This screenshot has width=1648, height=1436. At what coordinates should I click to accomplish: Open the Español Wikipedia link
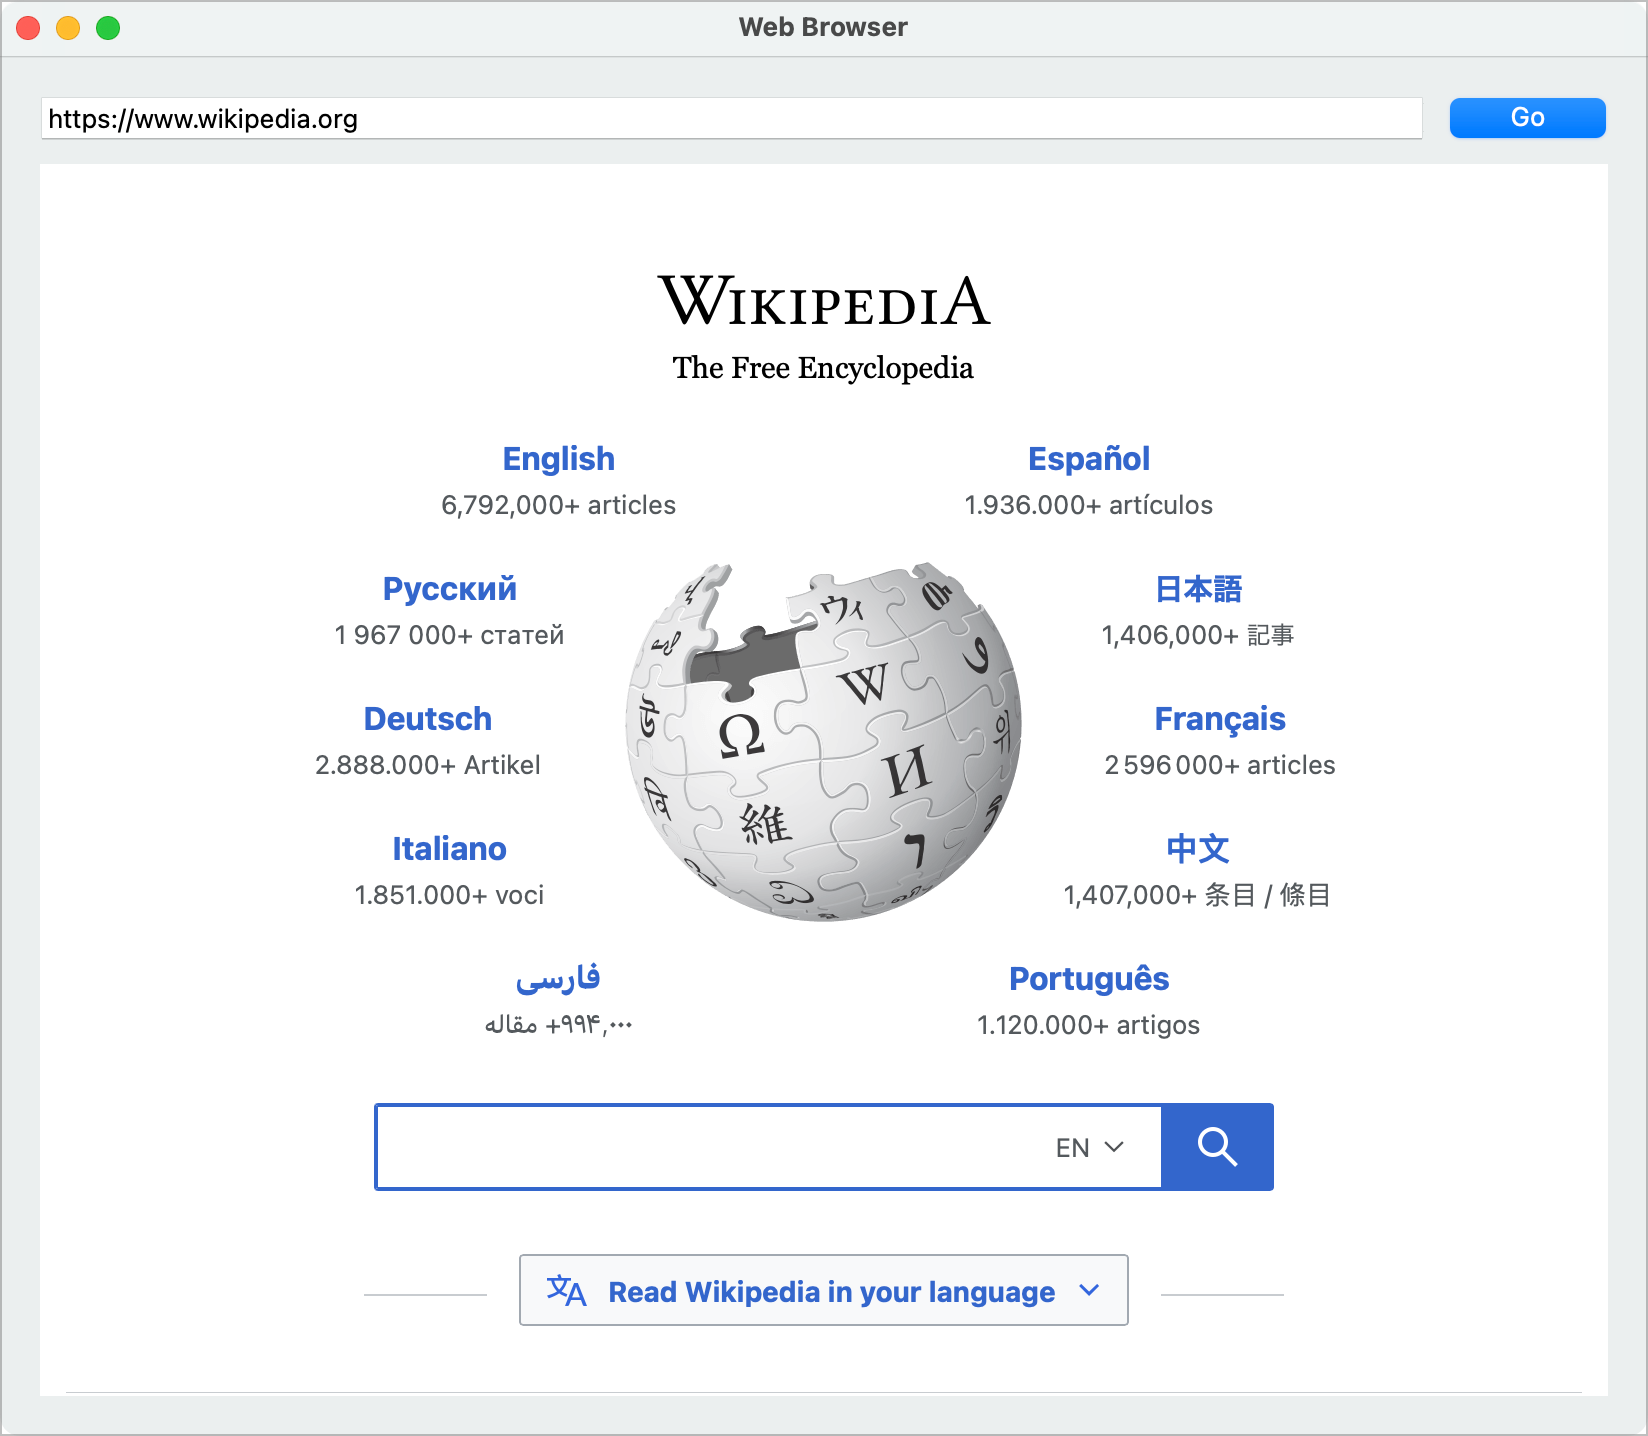(1088, 459)
